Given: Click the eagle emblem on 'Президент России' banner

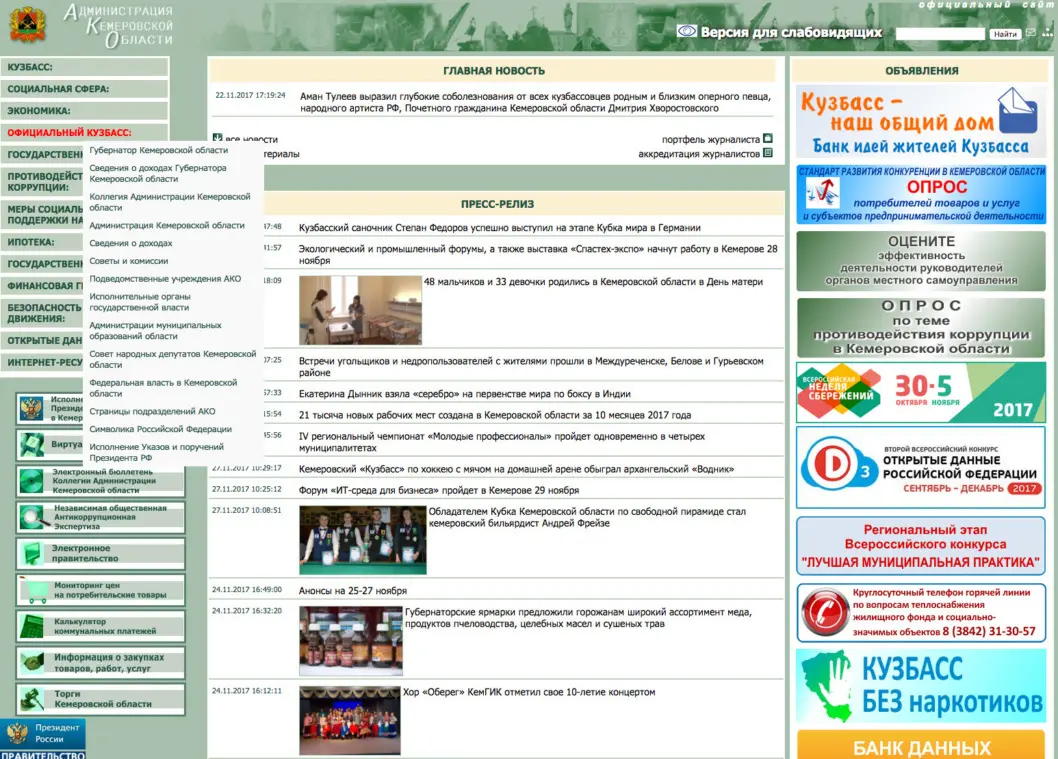Looking at the screenshot, I should coord(17,733).
